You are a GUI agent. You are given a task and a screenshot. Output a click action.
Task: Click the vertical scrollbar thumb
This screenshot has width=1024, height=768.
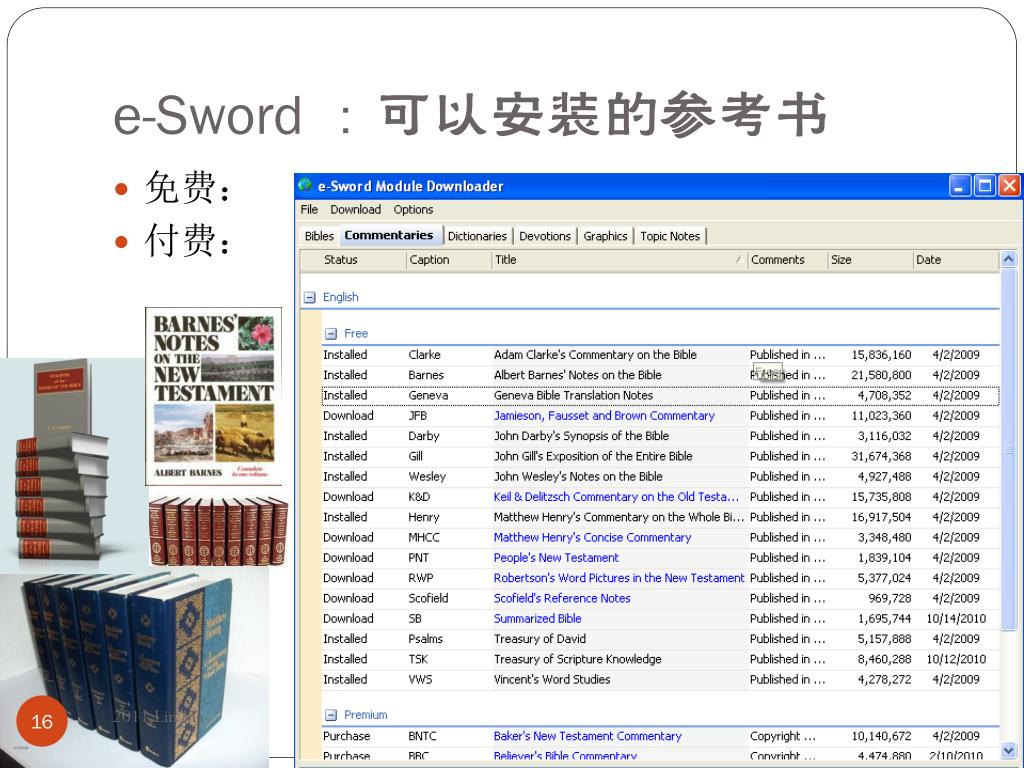1008,449
